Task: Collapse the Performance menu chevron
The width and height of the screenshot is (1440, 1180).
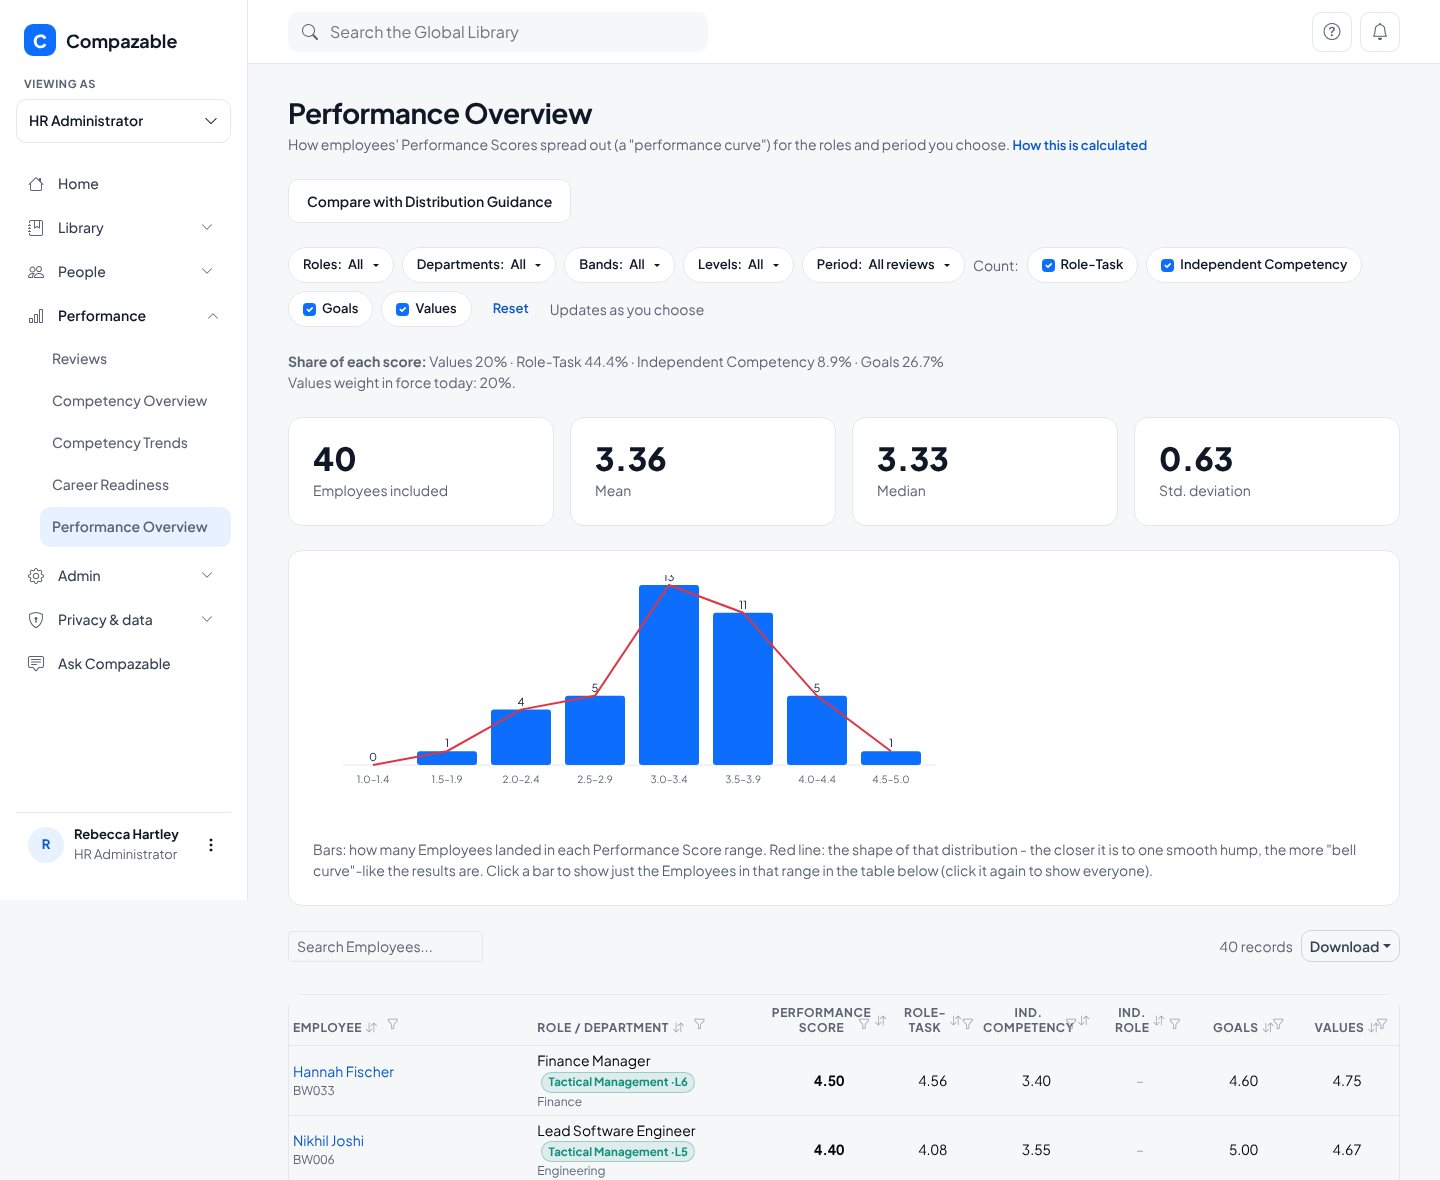Action: [213, 316]
